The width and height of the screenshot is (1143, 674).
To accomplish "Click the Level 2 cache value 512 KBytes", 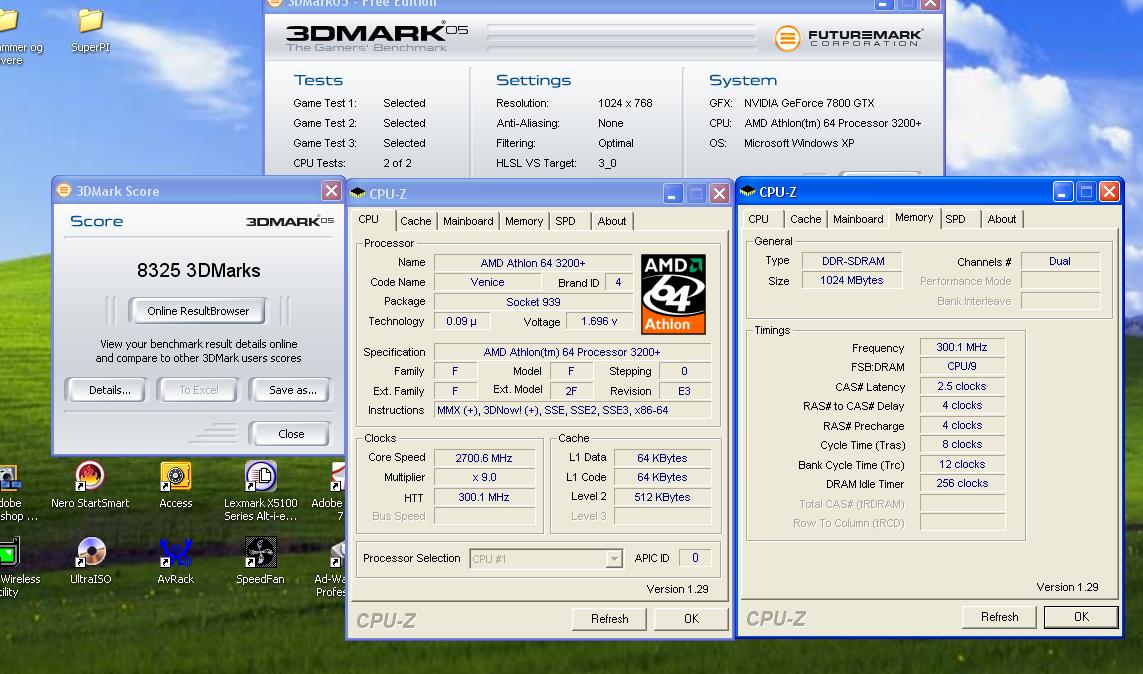I will coord(662,497).
